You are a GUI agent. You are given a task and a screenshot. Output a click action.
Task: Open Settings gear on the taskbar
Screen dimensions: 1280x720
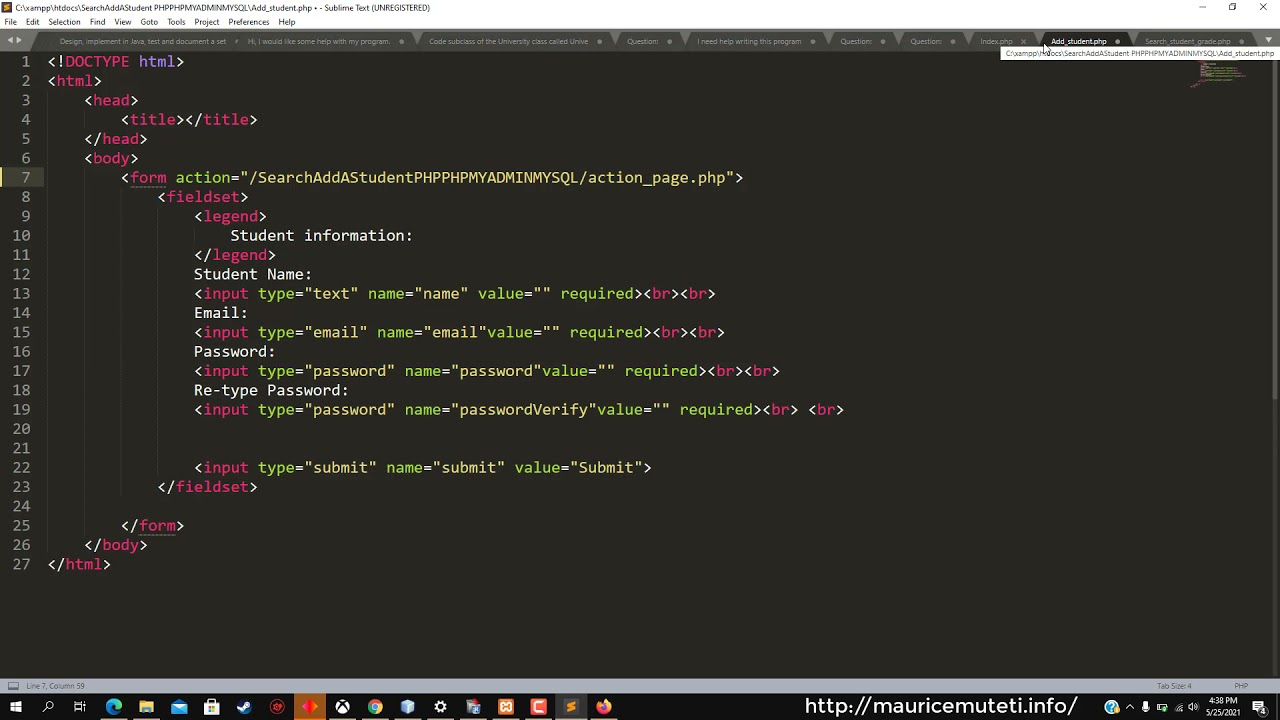[x=440, y=707]
